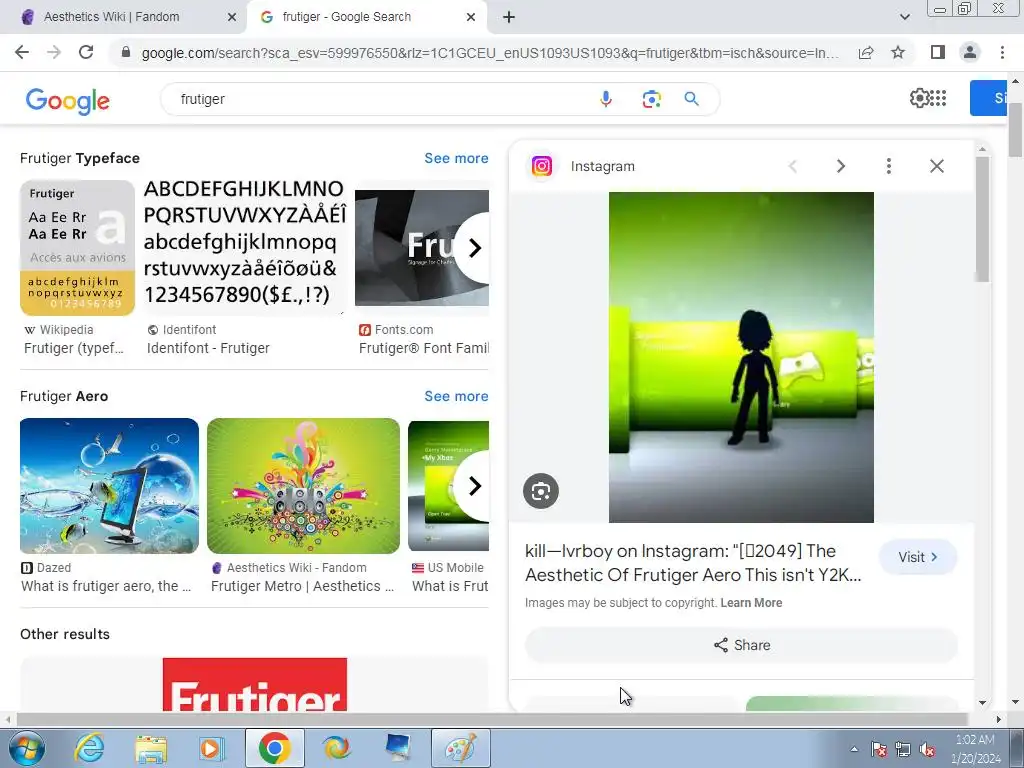The width and height of the screenshot is (1024, 768).
Task: Close the image preview panel
Action: pos(936,166)
